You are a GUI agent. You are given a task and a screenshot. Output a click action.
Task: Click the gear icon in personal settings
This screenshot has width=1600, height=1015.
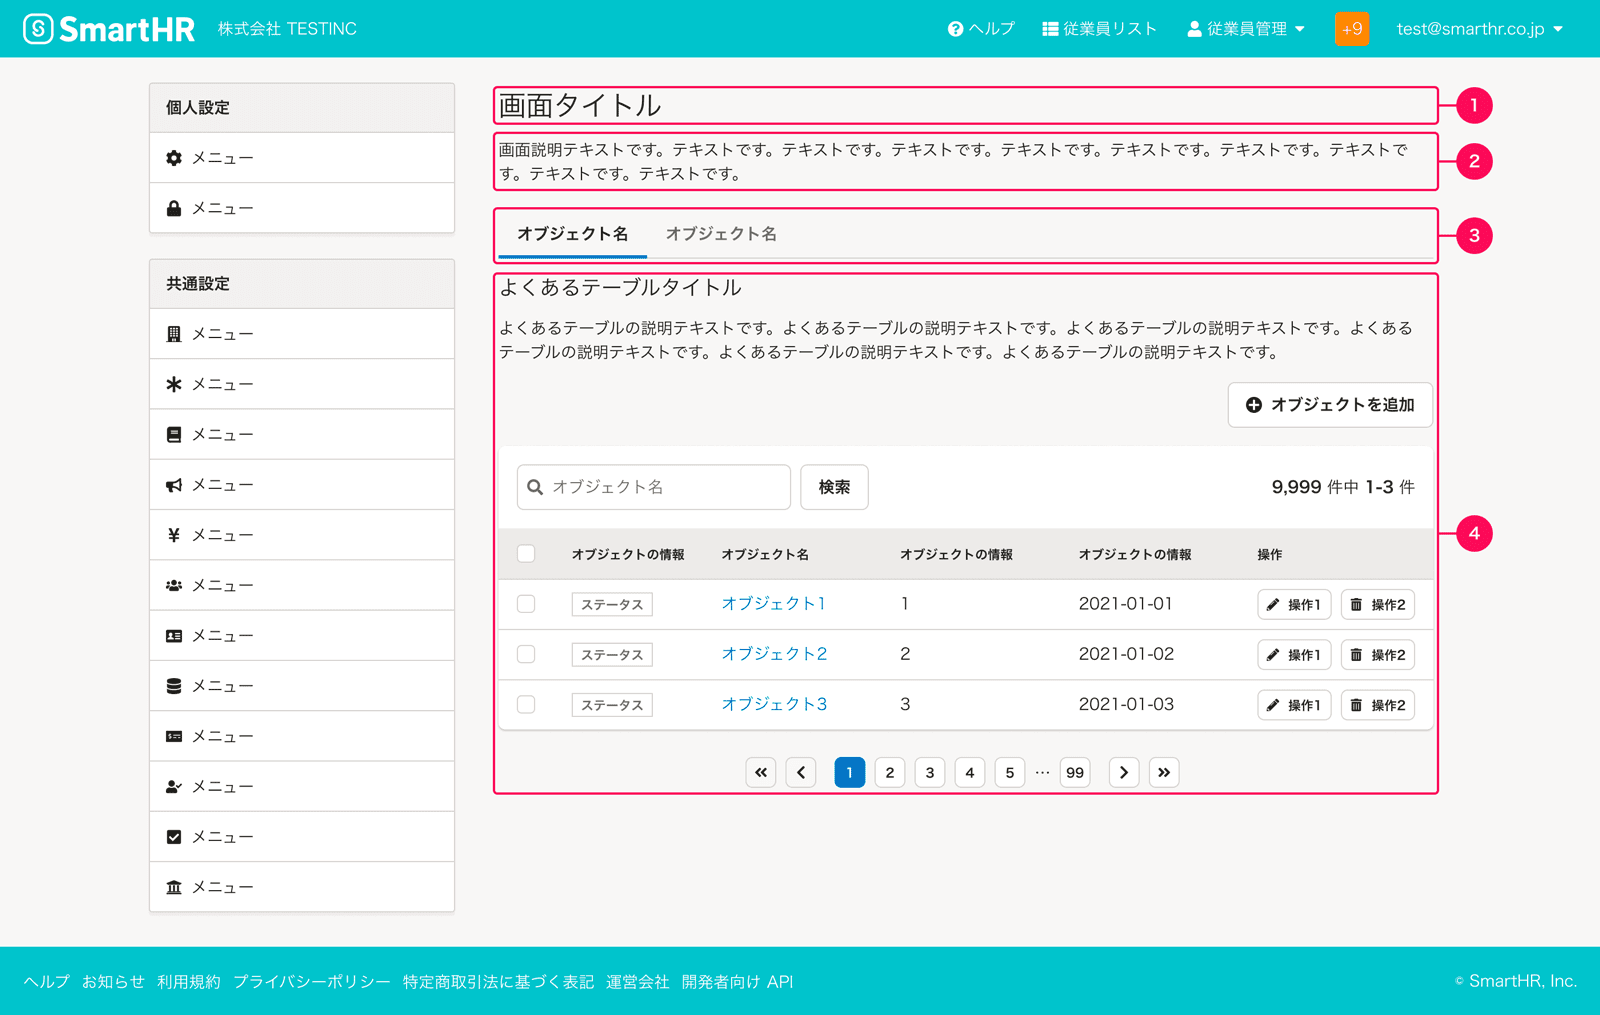(174, 158)
